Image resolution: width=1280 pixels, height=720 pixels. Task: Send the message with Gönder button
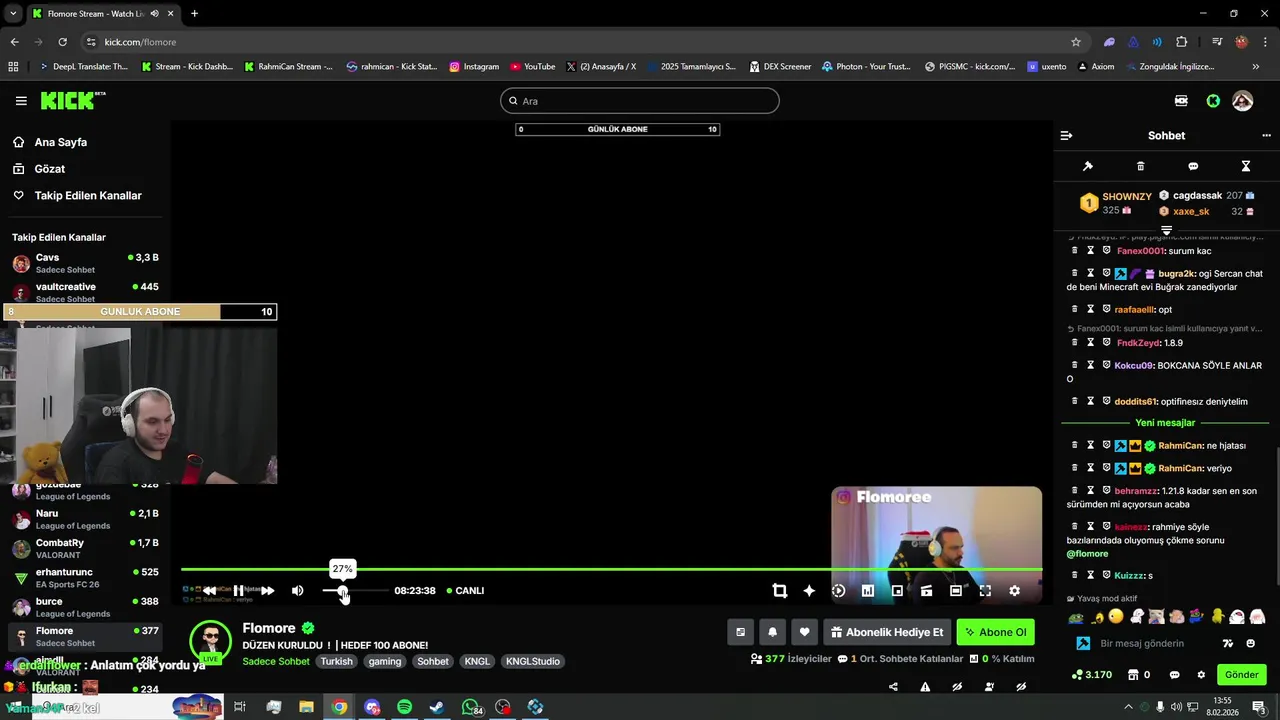click(x=1241, y=675)
